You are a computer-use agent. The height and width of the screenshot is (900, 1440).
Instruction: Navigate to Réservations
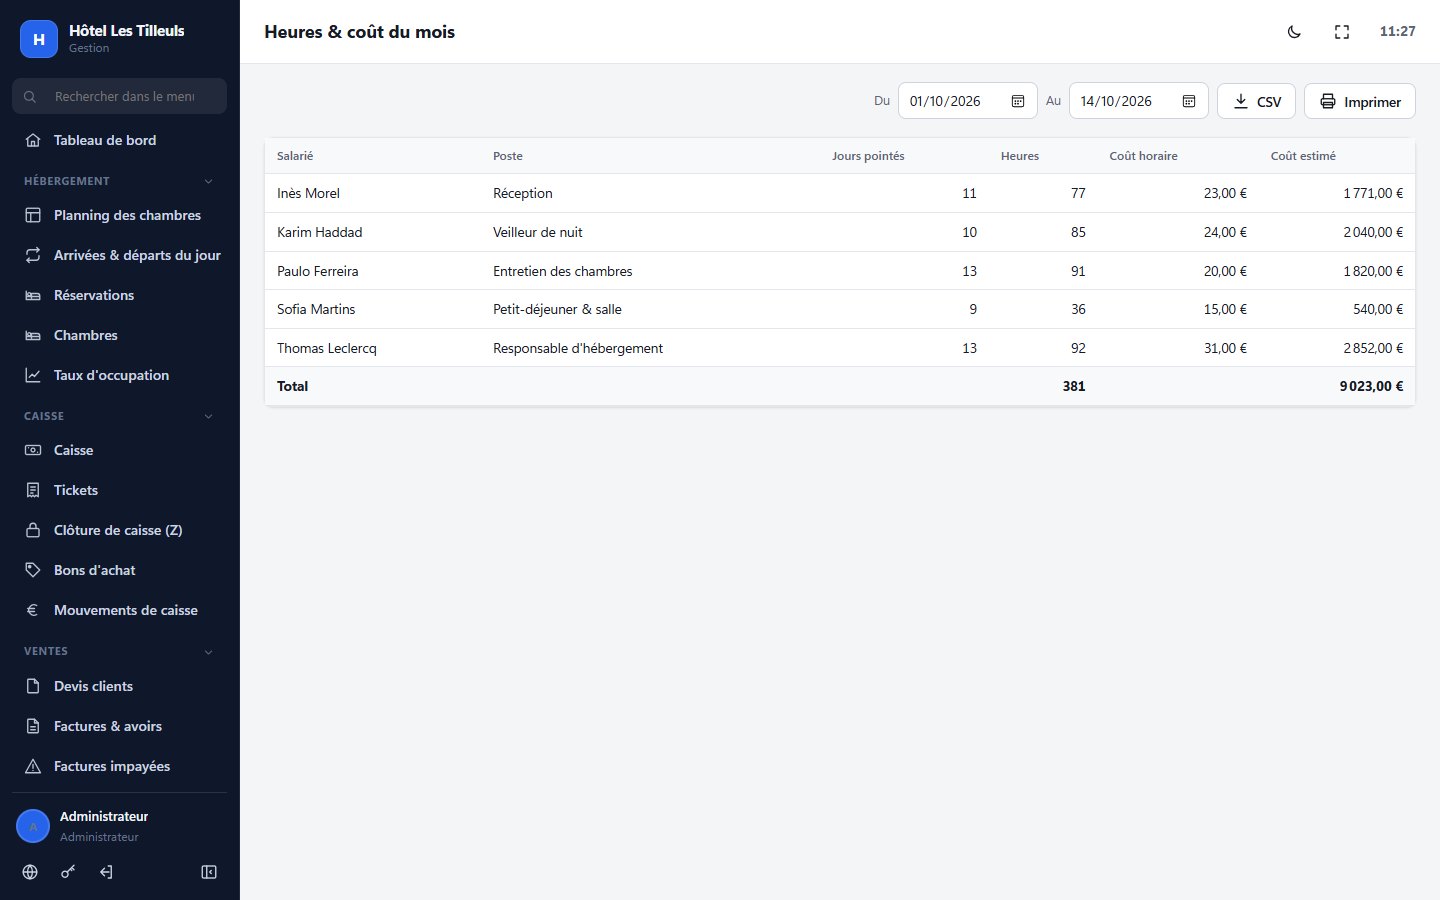[119, 295]
